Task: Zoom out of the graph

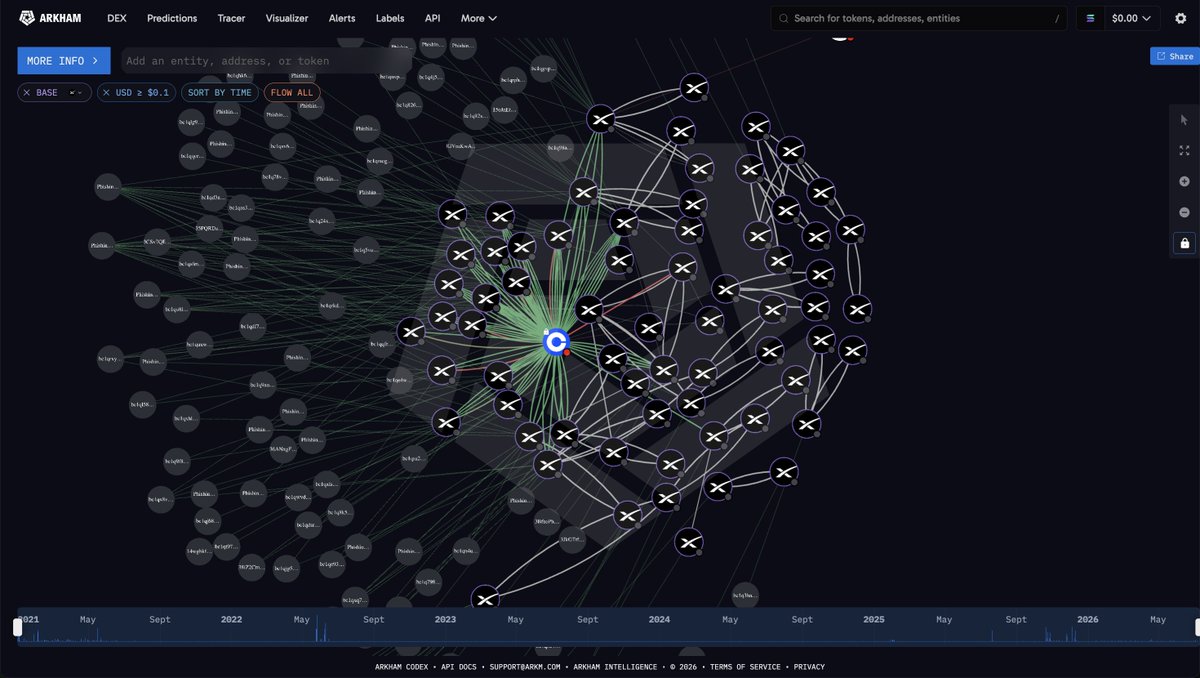Action: click(1185, 212)
